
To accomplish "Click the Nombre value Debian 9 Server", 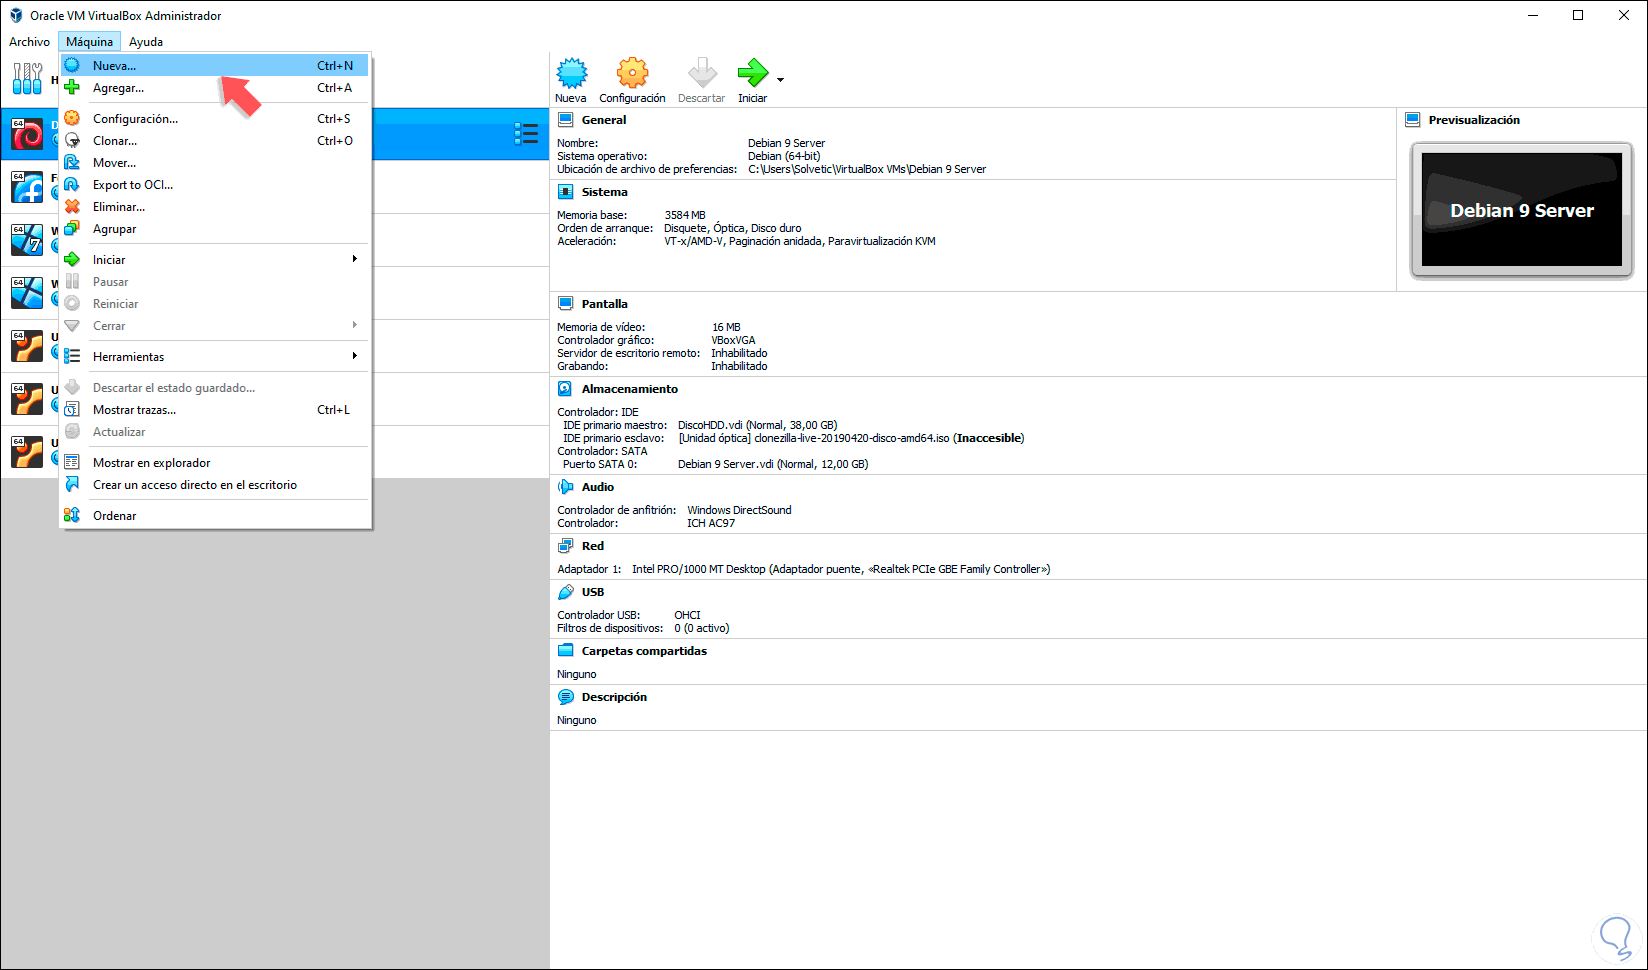I will click(x=786, y=143).
